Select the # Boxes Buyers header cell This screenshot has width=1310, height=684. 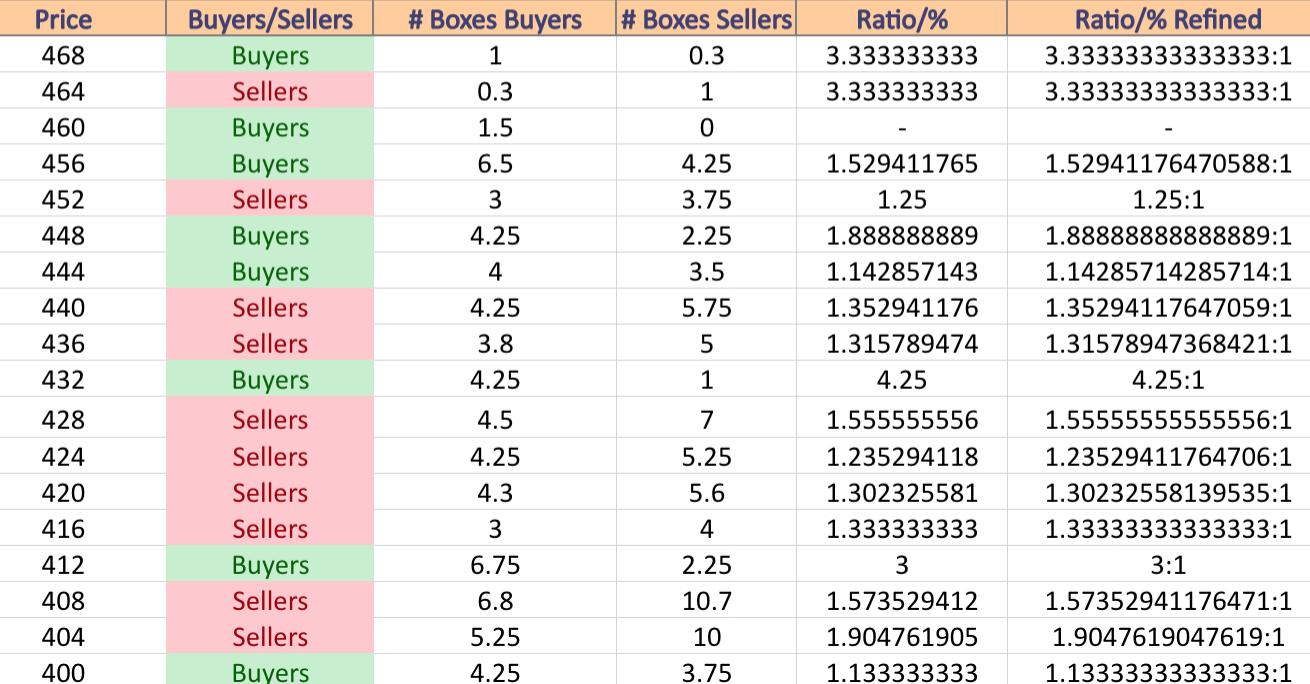pyautogui.click(x=495, y=19)
